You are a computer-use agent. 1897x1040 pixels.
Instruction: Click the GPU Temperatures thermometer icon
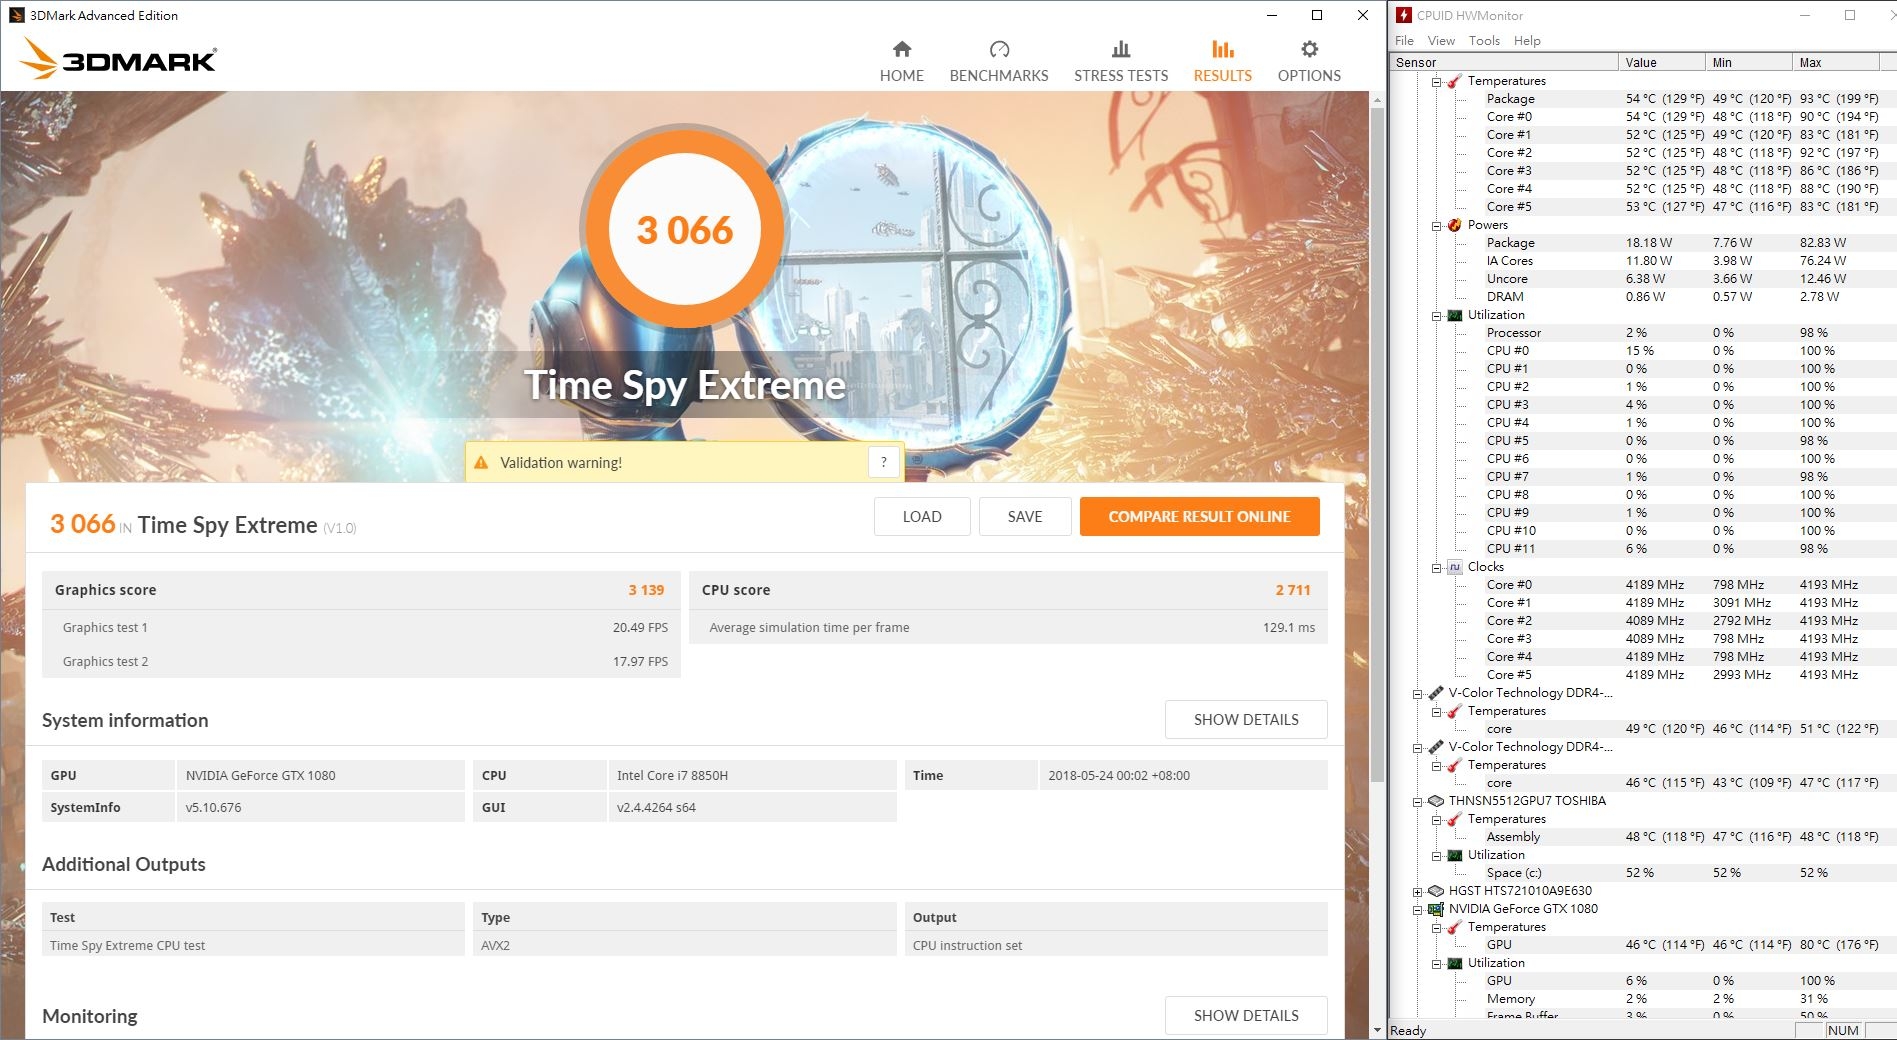1455,927
